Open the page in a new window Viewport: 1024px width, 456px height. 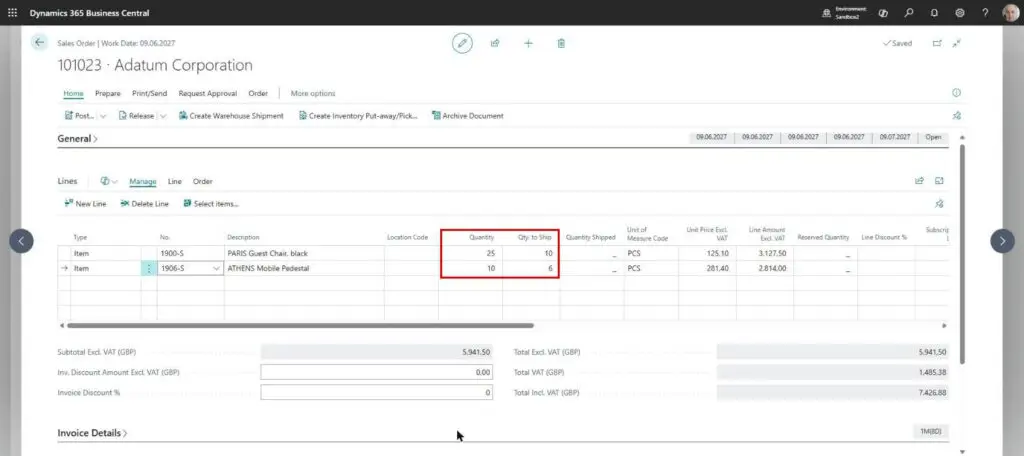click(937, 43)
